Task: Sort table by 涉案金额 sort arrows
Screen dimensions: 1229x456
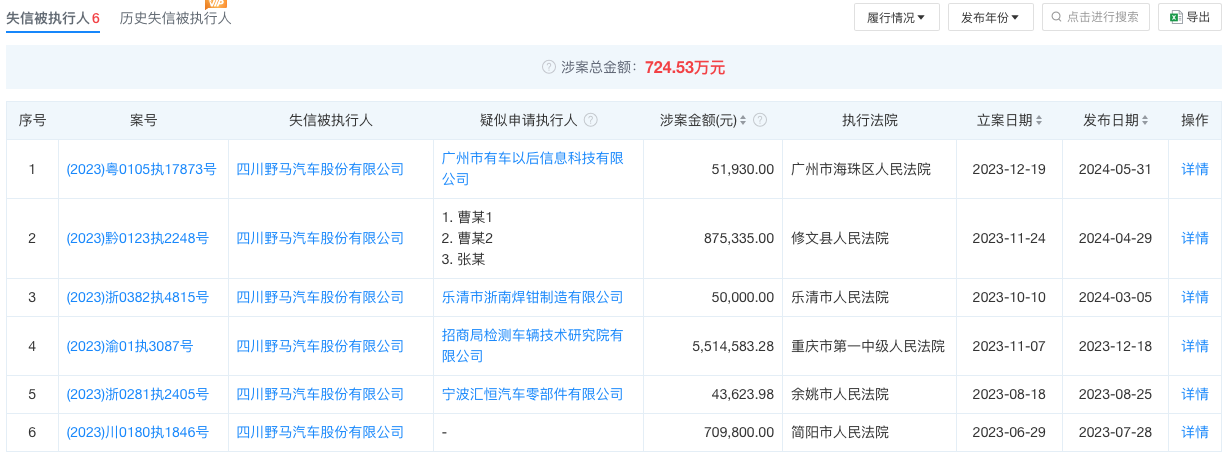Action: pyautogui.click(x=744, y=120)
